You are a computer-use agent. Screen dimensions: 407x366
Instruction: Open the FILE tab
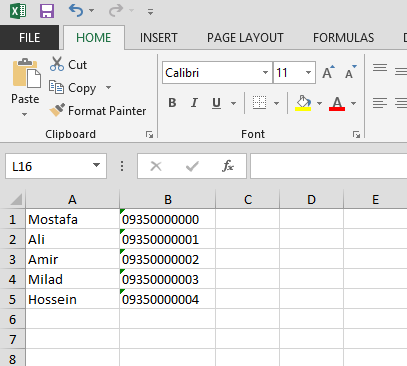pos(29,37)
